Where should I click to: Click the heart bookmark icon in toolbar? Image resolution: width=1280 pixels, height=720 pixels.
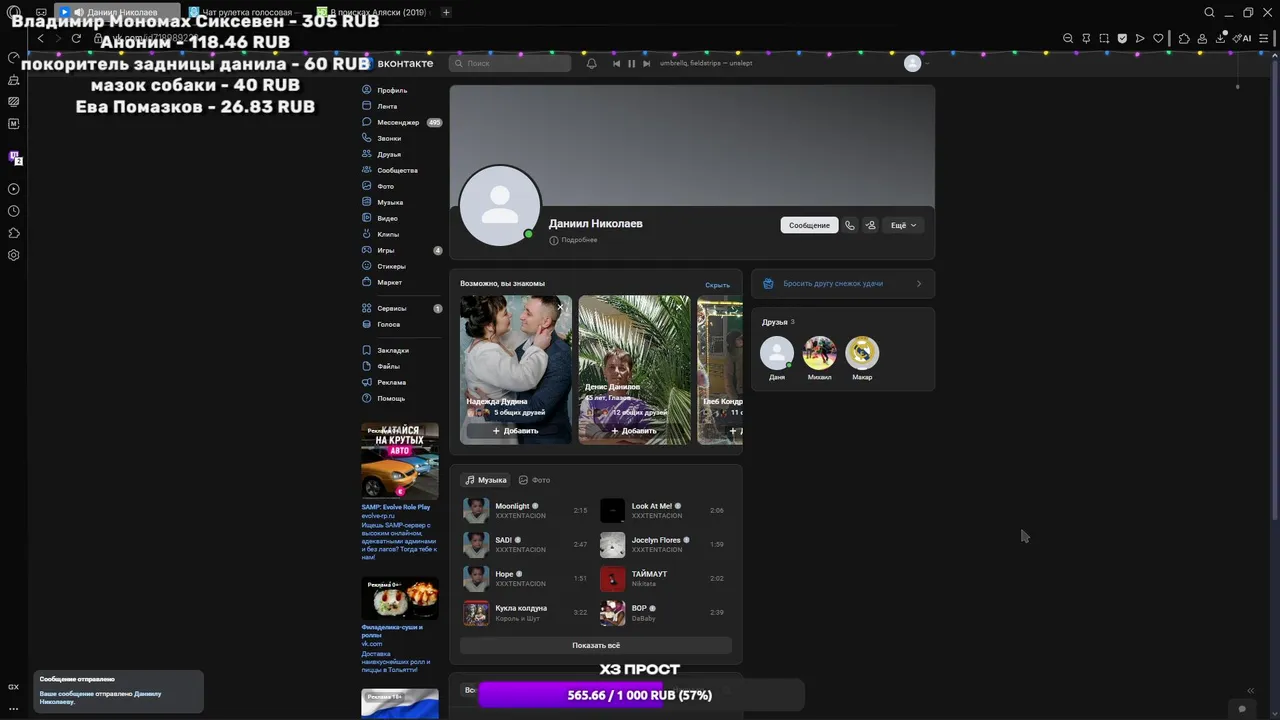[1158, 38]
